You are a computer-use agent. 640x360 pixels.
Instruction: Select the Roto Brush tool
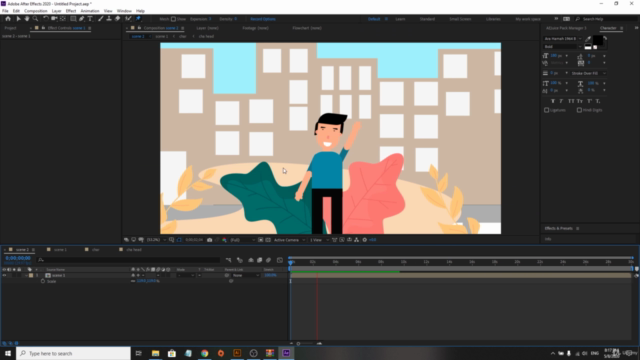[128, 19]
